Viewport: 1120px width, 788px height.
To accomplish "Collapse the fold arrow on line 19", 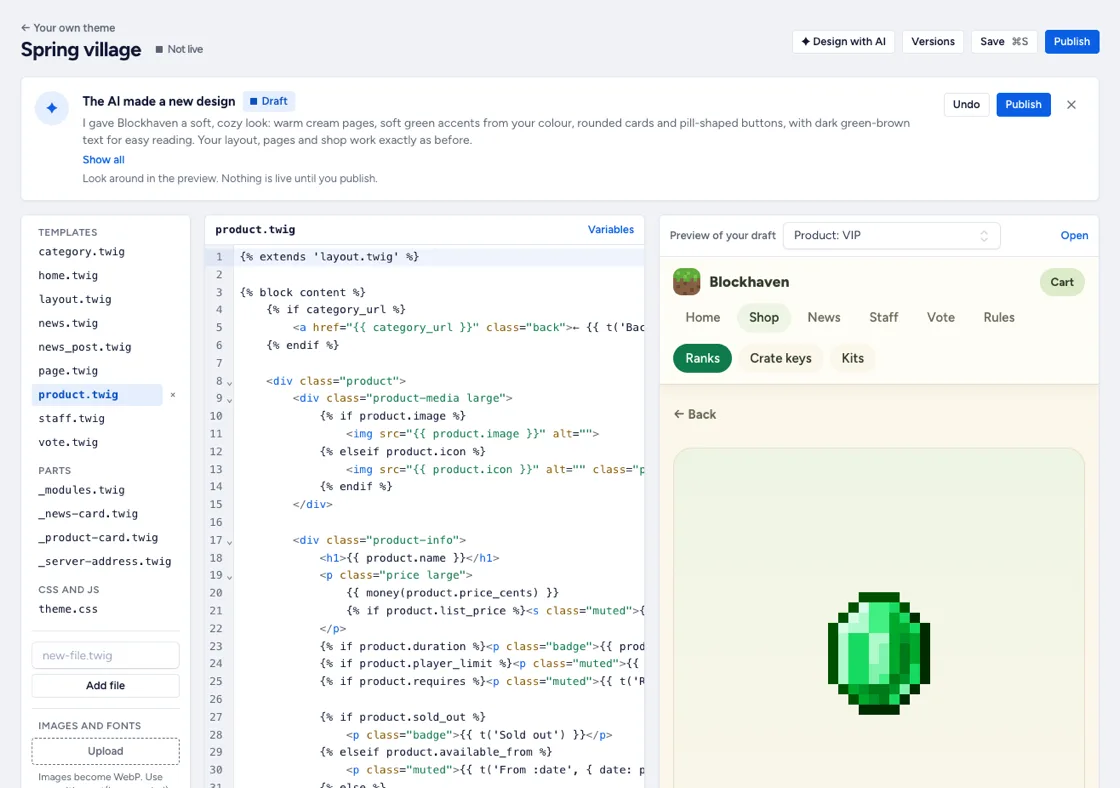I will point(229,577).
